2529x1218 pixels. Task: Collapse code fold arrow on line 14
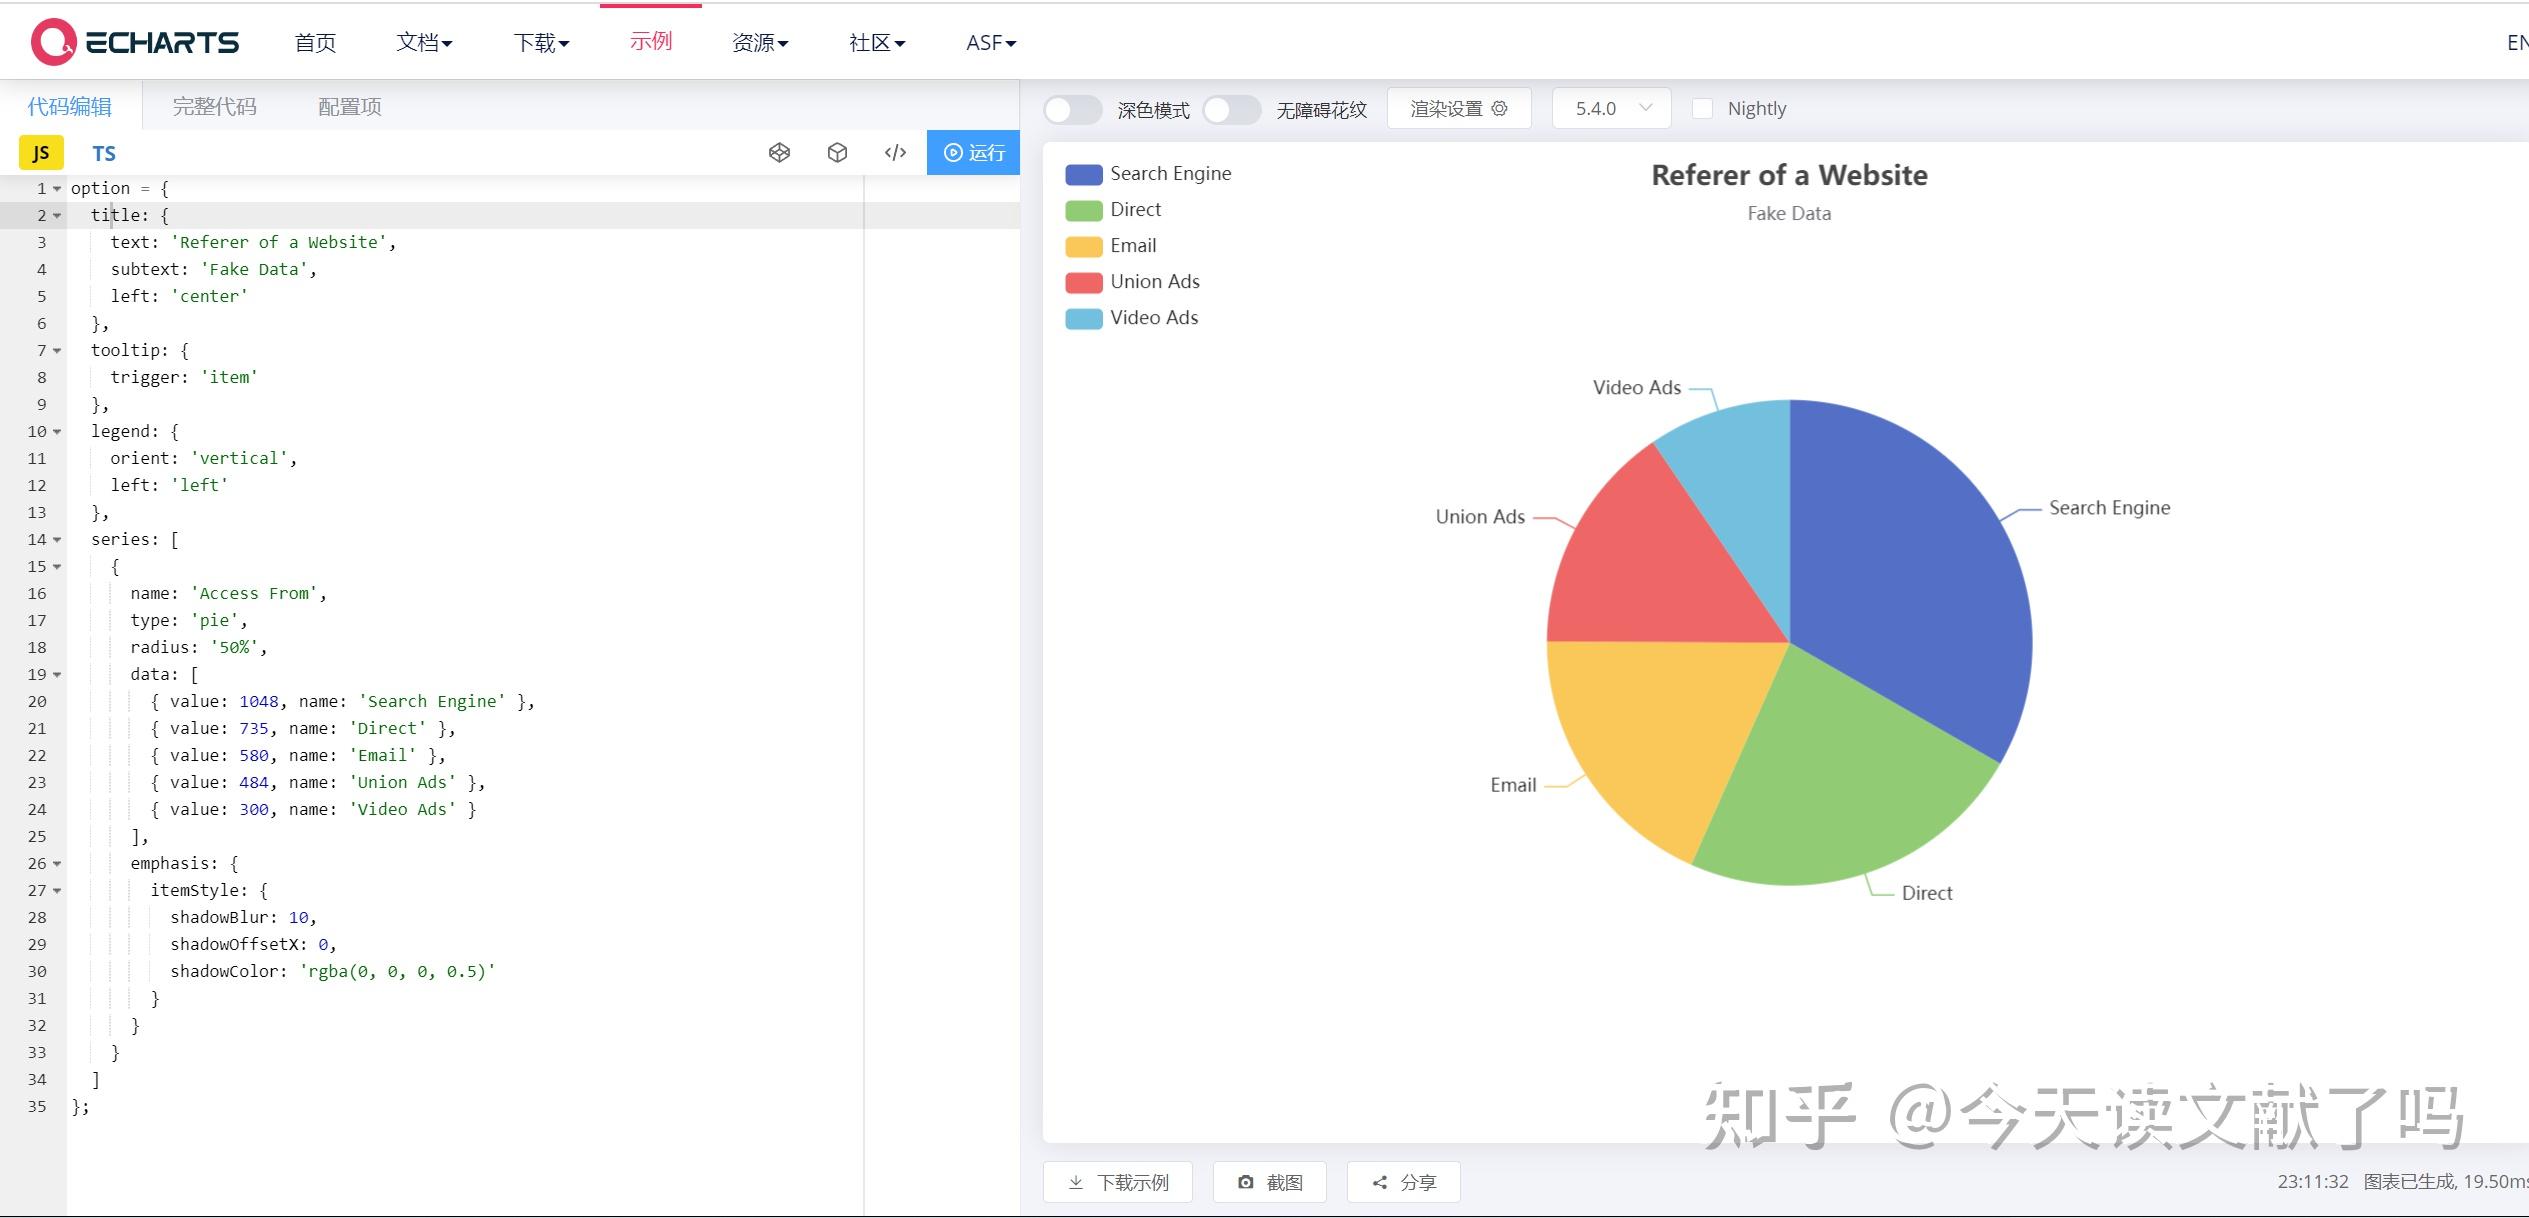pos(57,539)
